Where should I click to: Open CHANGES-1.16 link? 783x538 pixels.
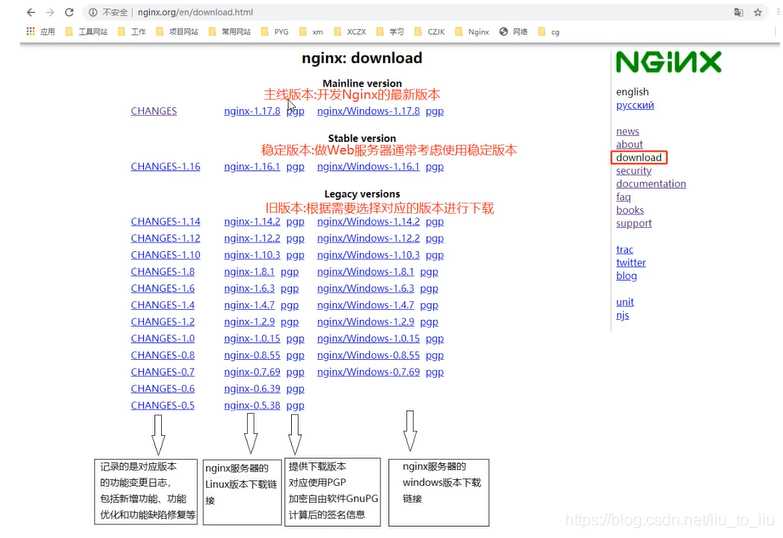[165, 166]
